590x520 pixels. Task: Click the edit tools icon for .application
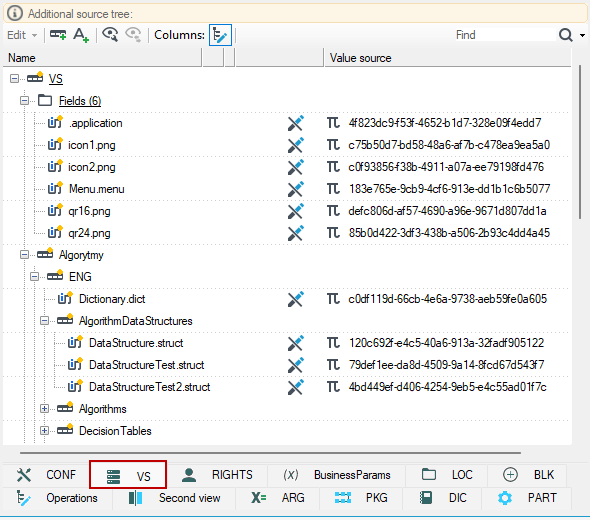point(296,123)
